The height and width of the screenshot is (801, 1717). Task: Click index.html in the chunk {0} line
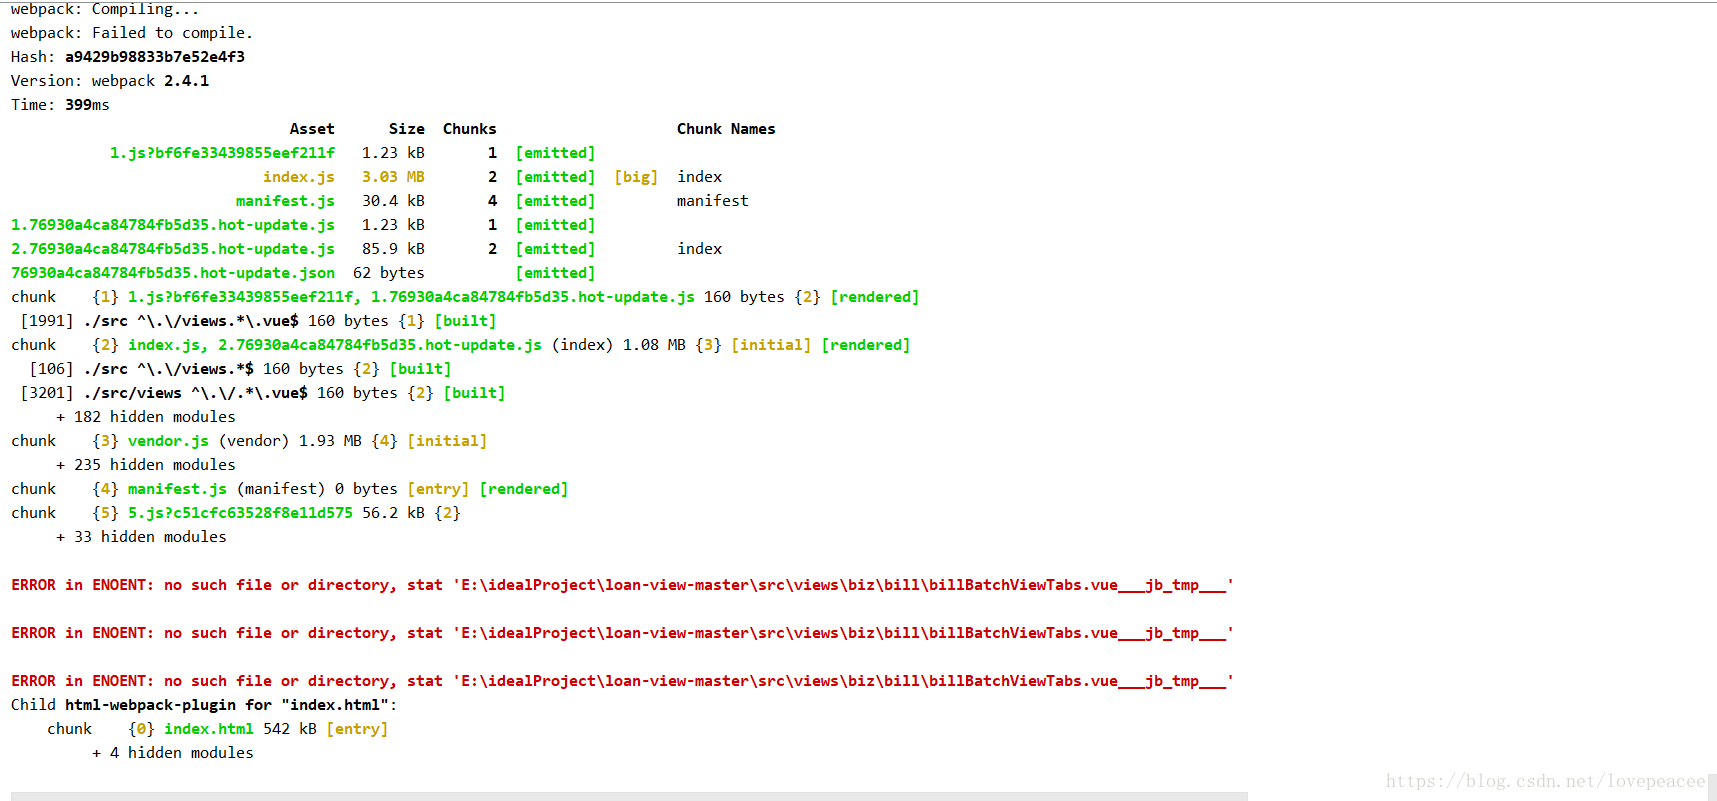tap(209, 729)
